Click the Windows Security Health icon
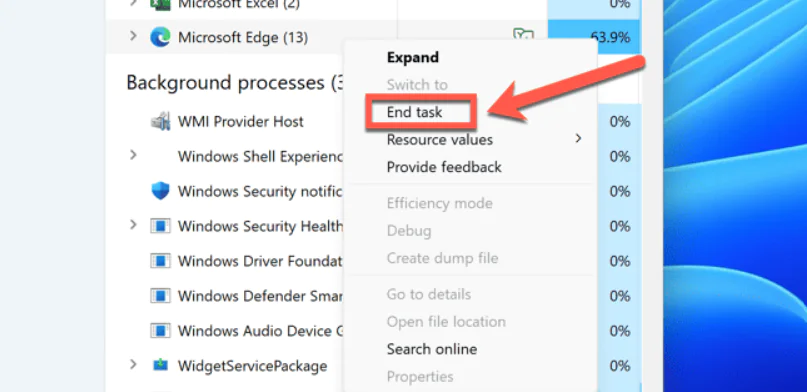This screenshot has height=392, width=807. tap(160, 226)
